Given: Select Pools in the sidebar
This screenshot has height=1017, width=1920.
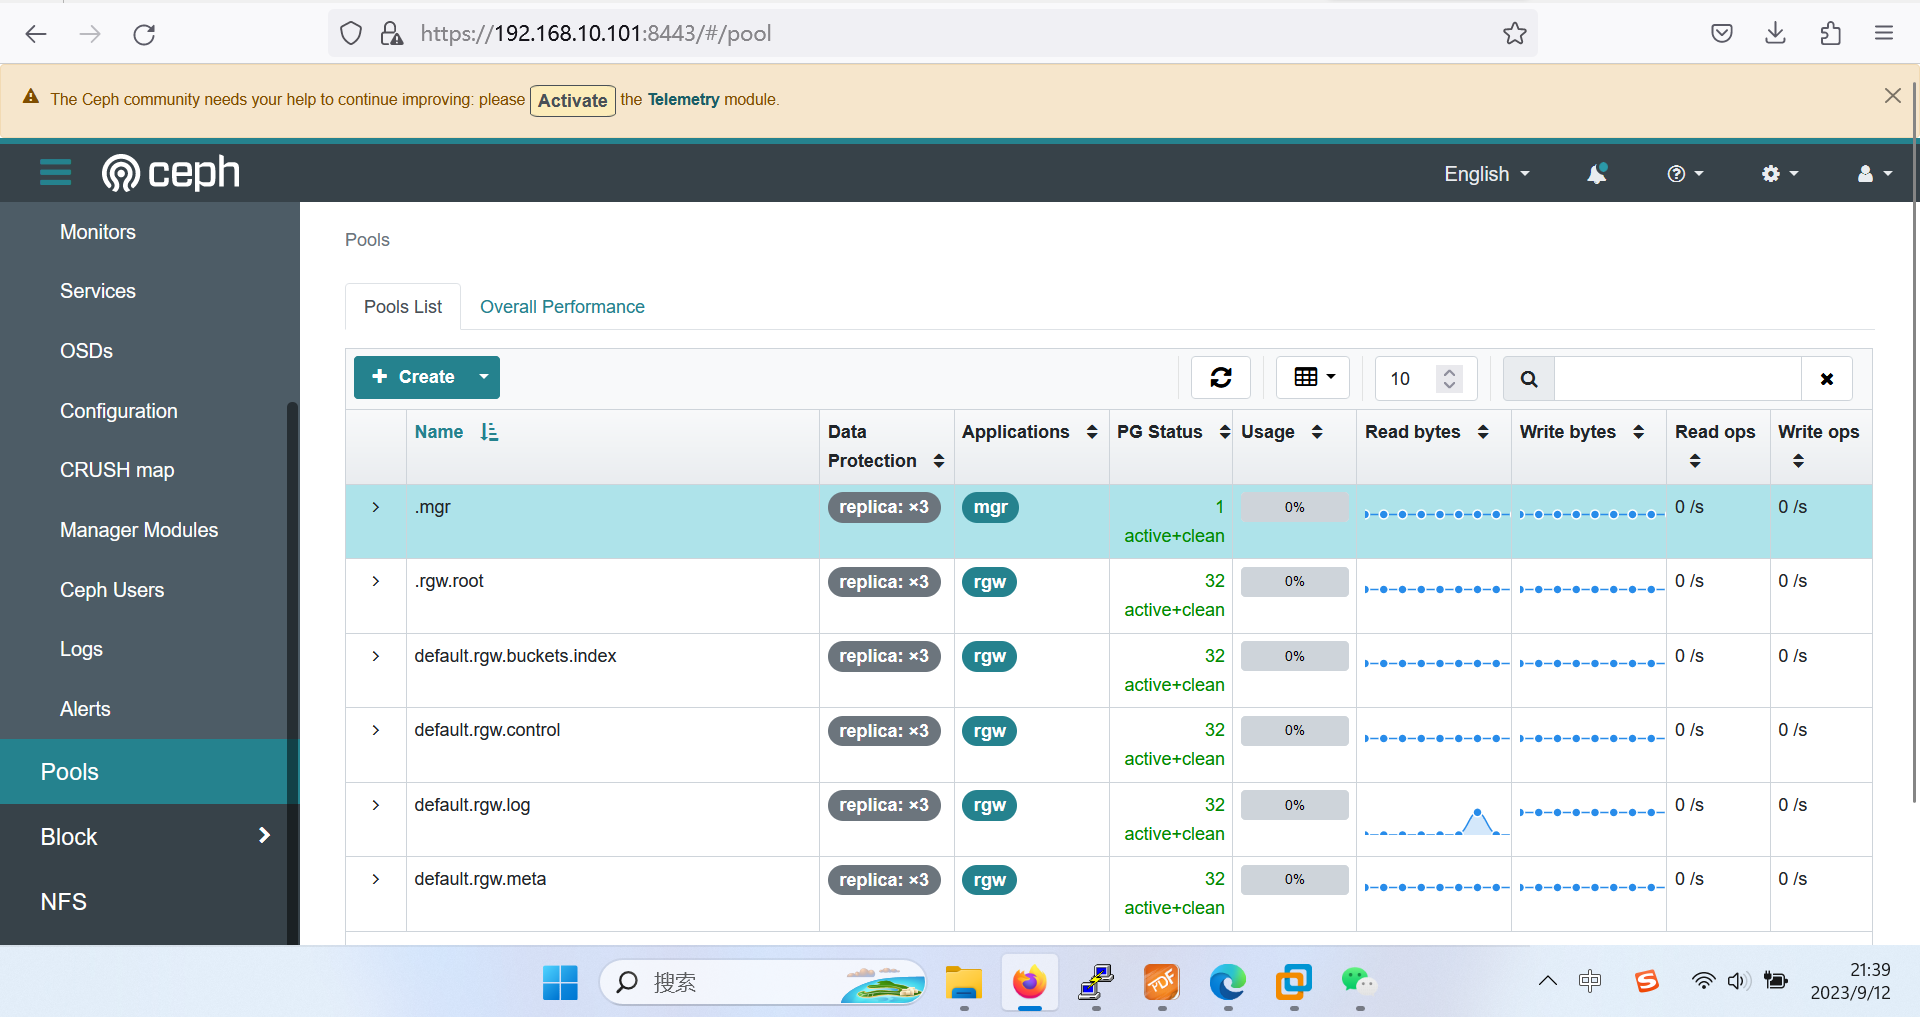Looking at the screenshot, I should click(x=143, y=772).
